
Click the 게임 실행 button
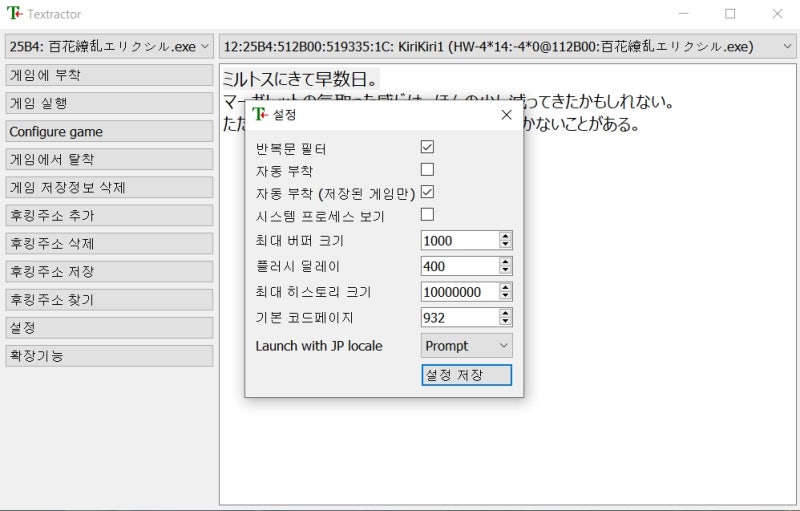pos(109,103)
